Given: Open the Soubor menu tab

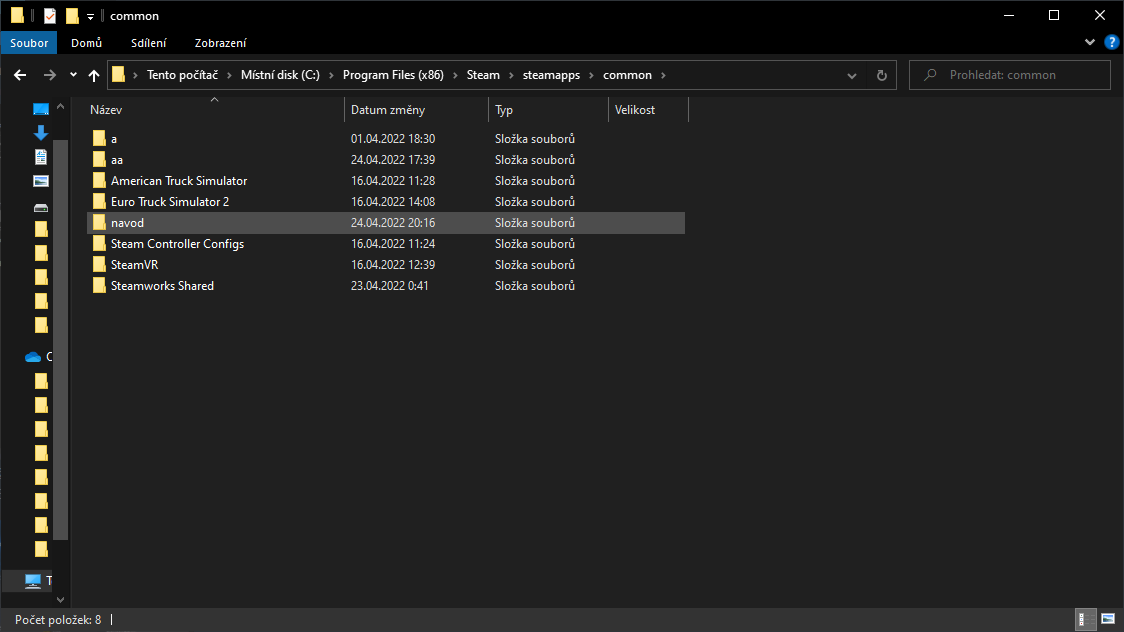Looking at the screenshot, I should tap(29, 42).
